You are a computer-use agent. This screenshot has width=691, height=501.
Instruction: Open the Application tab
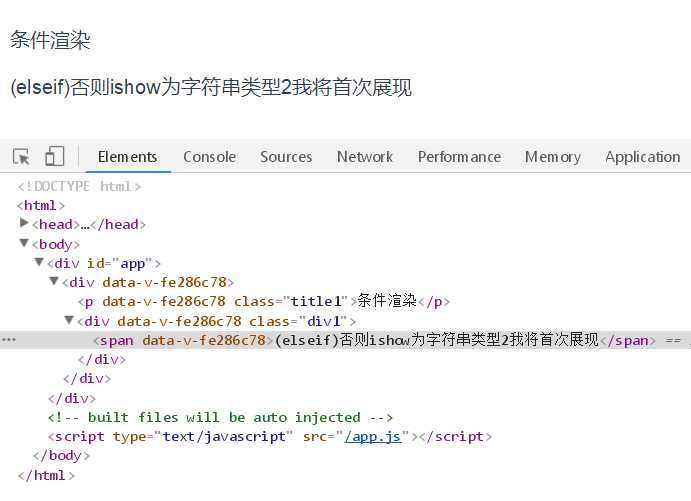pyautogui.click(x=643, y=157)
